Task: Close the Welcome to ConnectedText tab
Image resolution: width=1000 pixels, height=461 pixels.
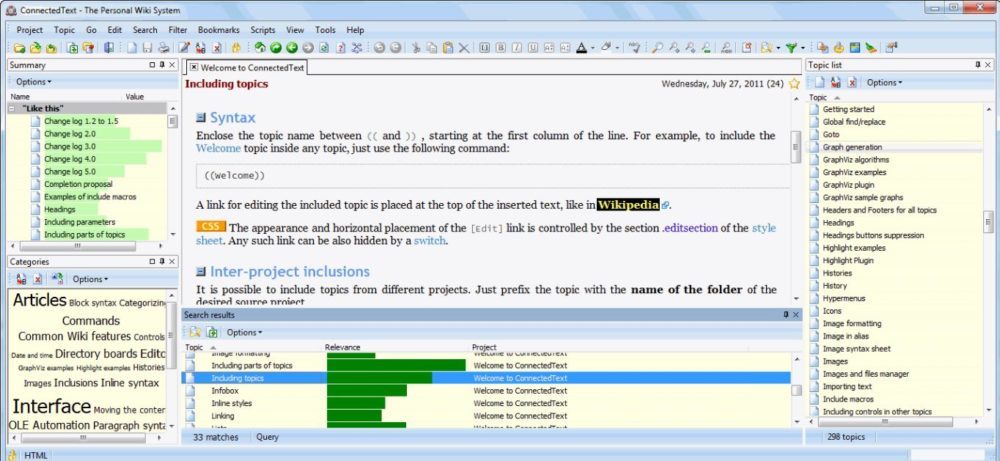Action: (x=194, y=67)
